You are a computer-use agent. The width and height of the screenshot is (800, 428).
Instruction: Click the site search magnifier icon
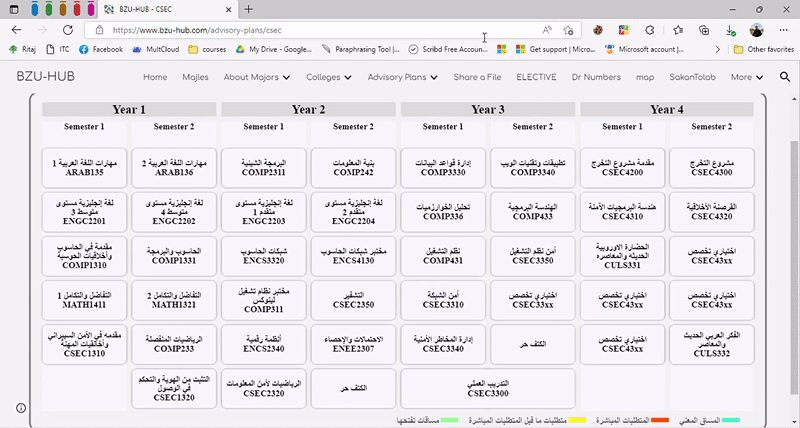pos(784,77)
